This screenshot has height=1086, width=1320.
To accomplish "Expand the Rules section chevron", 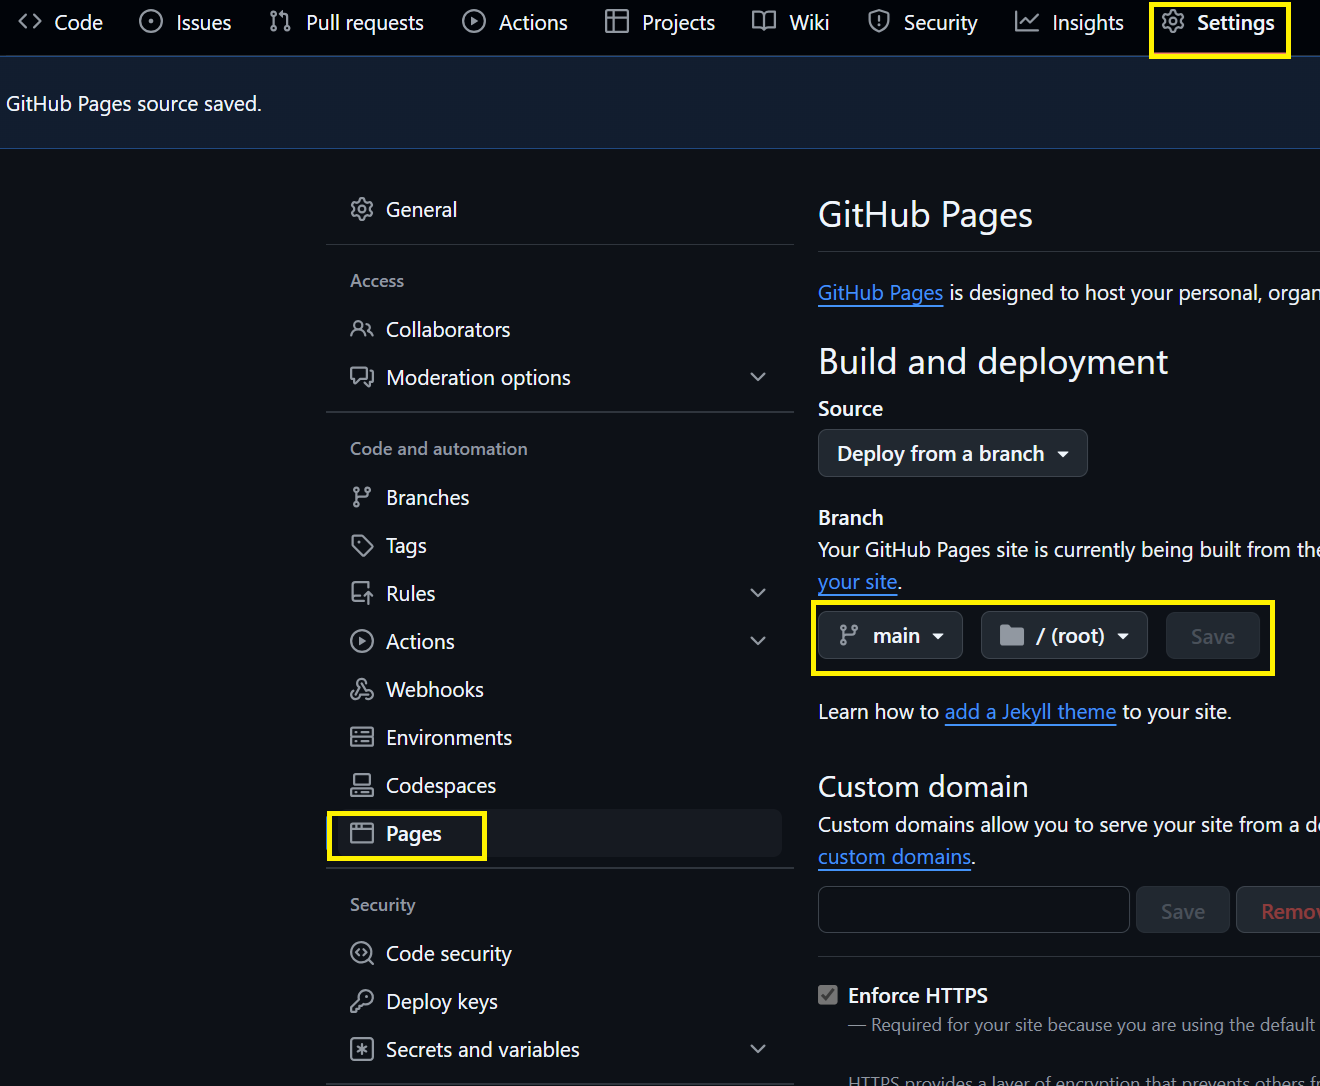I will 758,593.
